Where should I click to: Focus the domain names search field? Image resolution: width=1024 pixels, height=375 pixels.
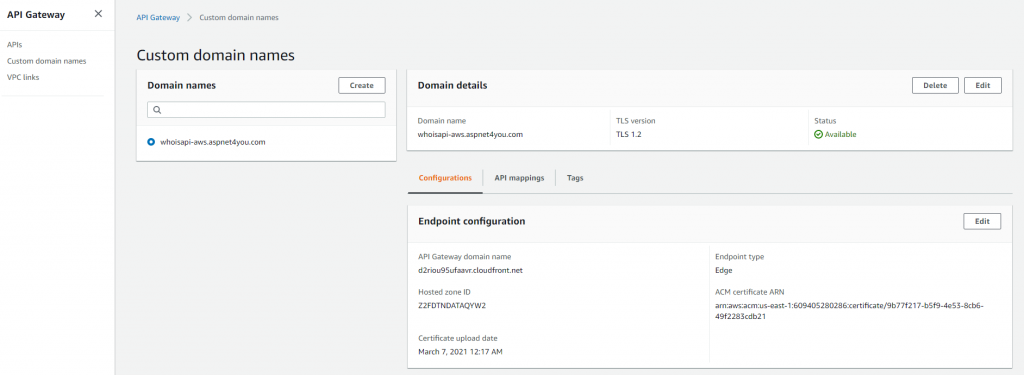tap(266, 110)
